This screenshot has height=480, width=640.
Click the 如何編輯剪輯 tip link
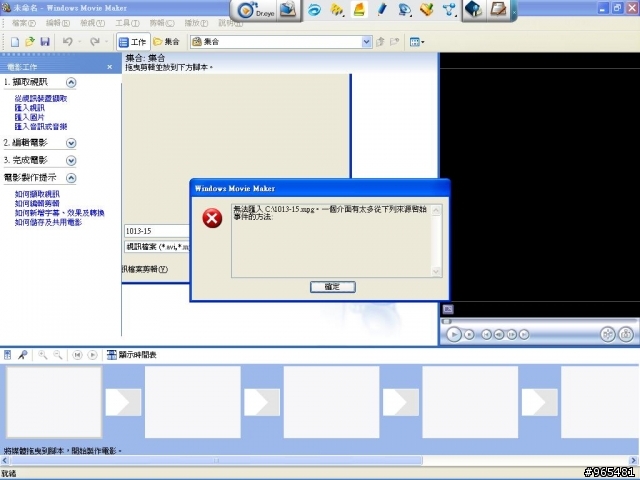coord(37,204)
